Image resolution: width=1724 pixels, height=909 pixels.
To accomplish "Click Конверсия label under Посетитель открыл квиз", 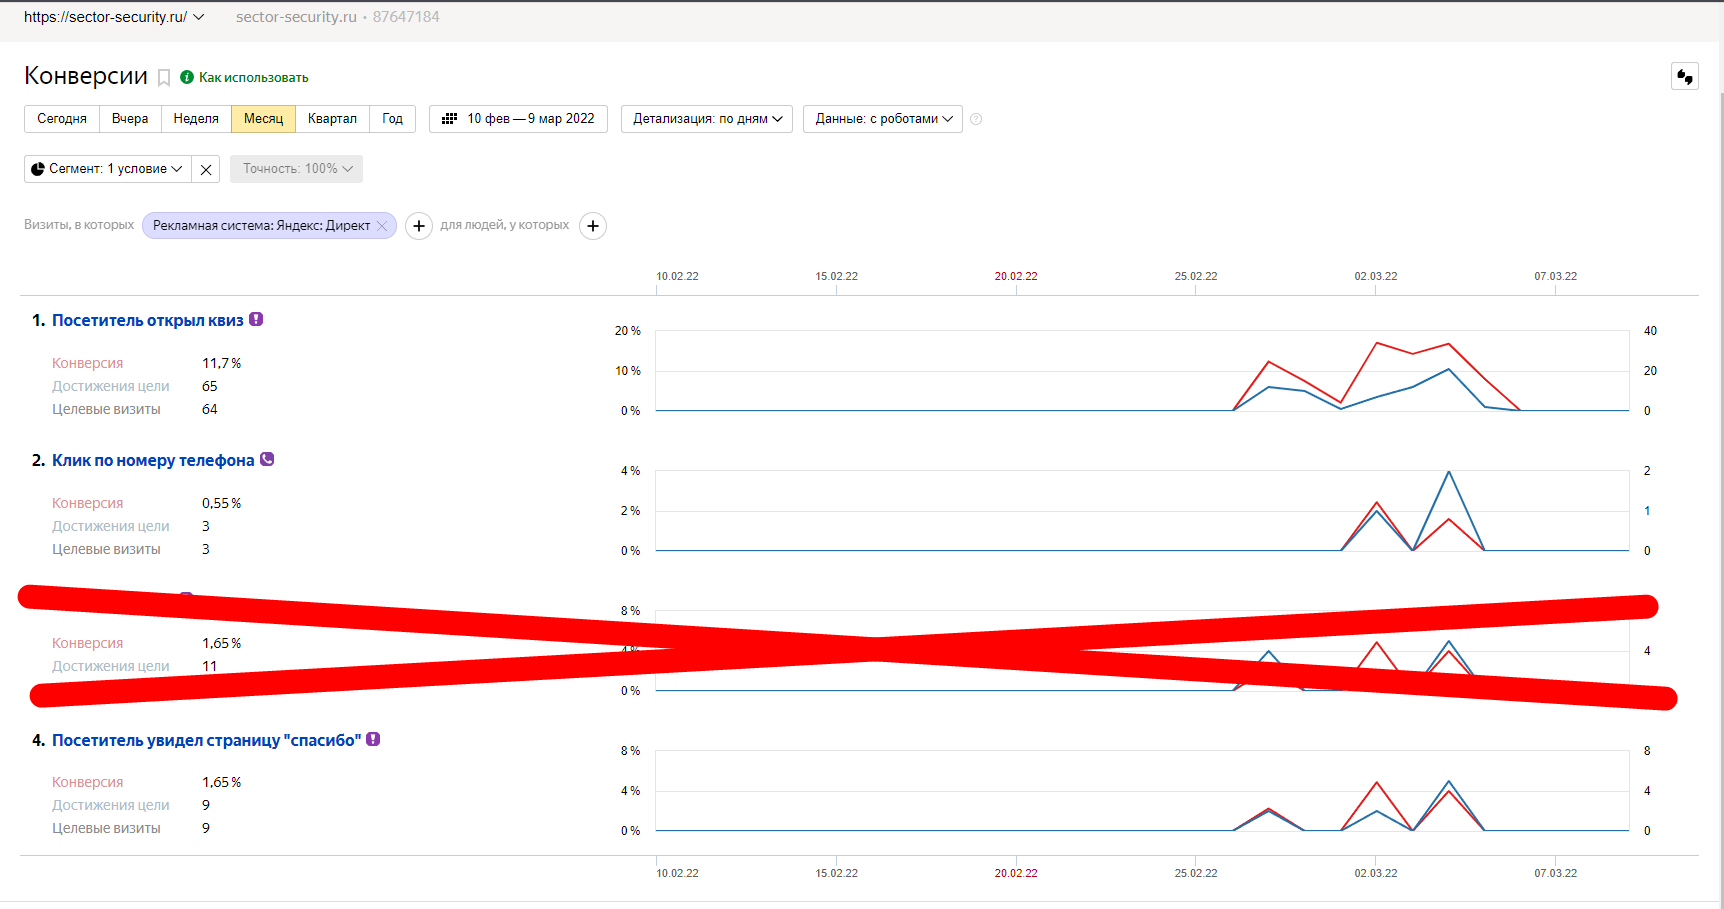I will pyautogui.click(x=88, y=363).
